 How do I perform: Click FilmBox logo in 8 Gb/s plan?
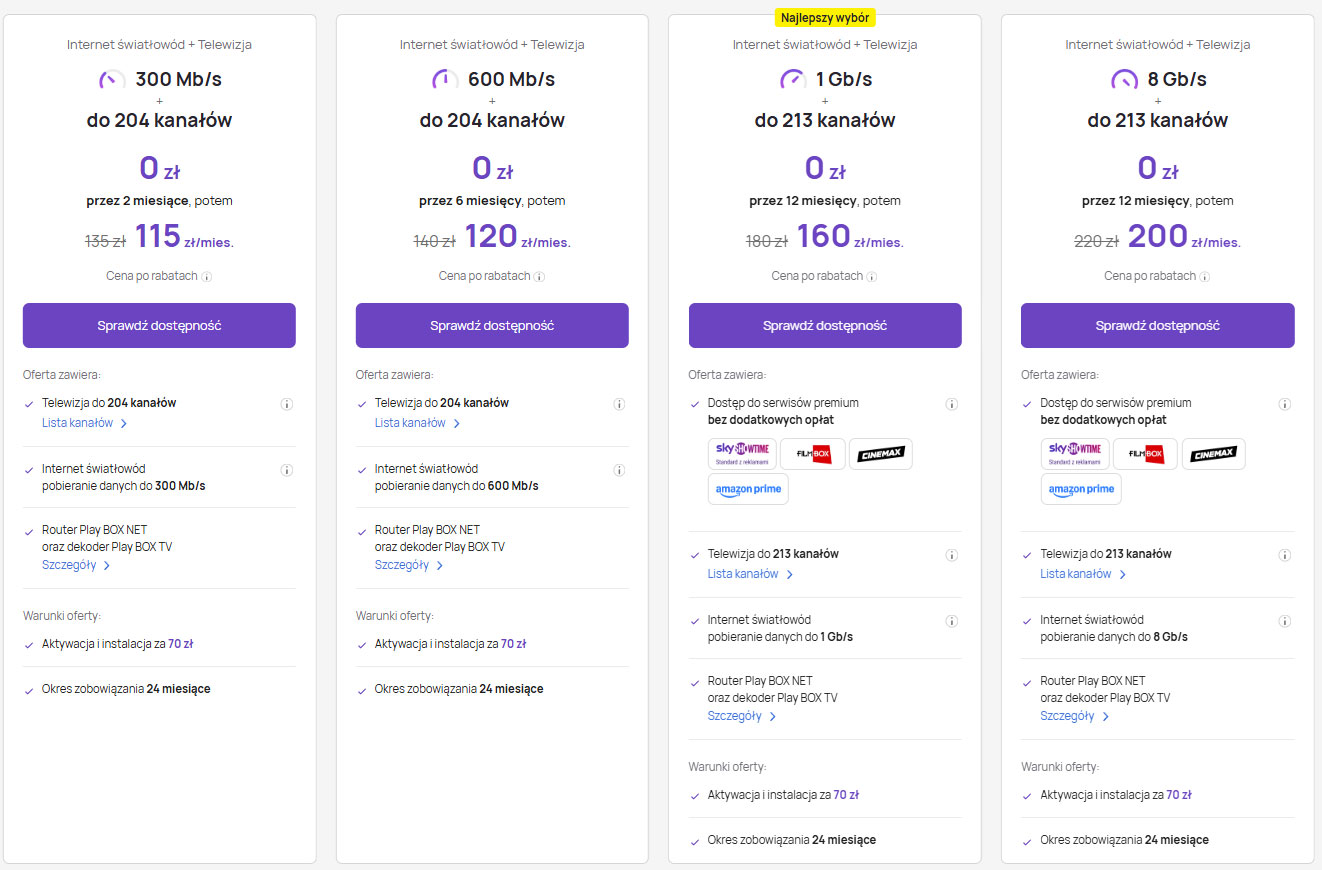point(1145,454)
